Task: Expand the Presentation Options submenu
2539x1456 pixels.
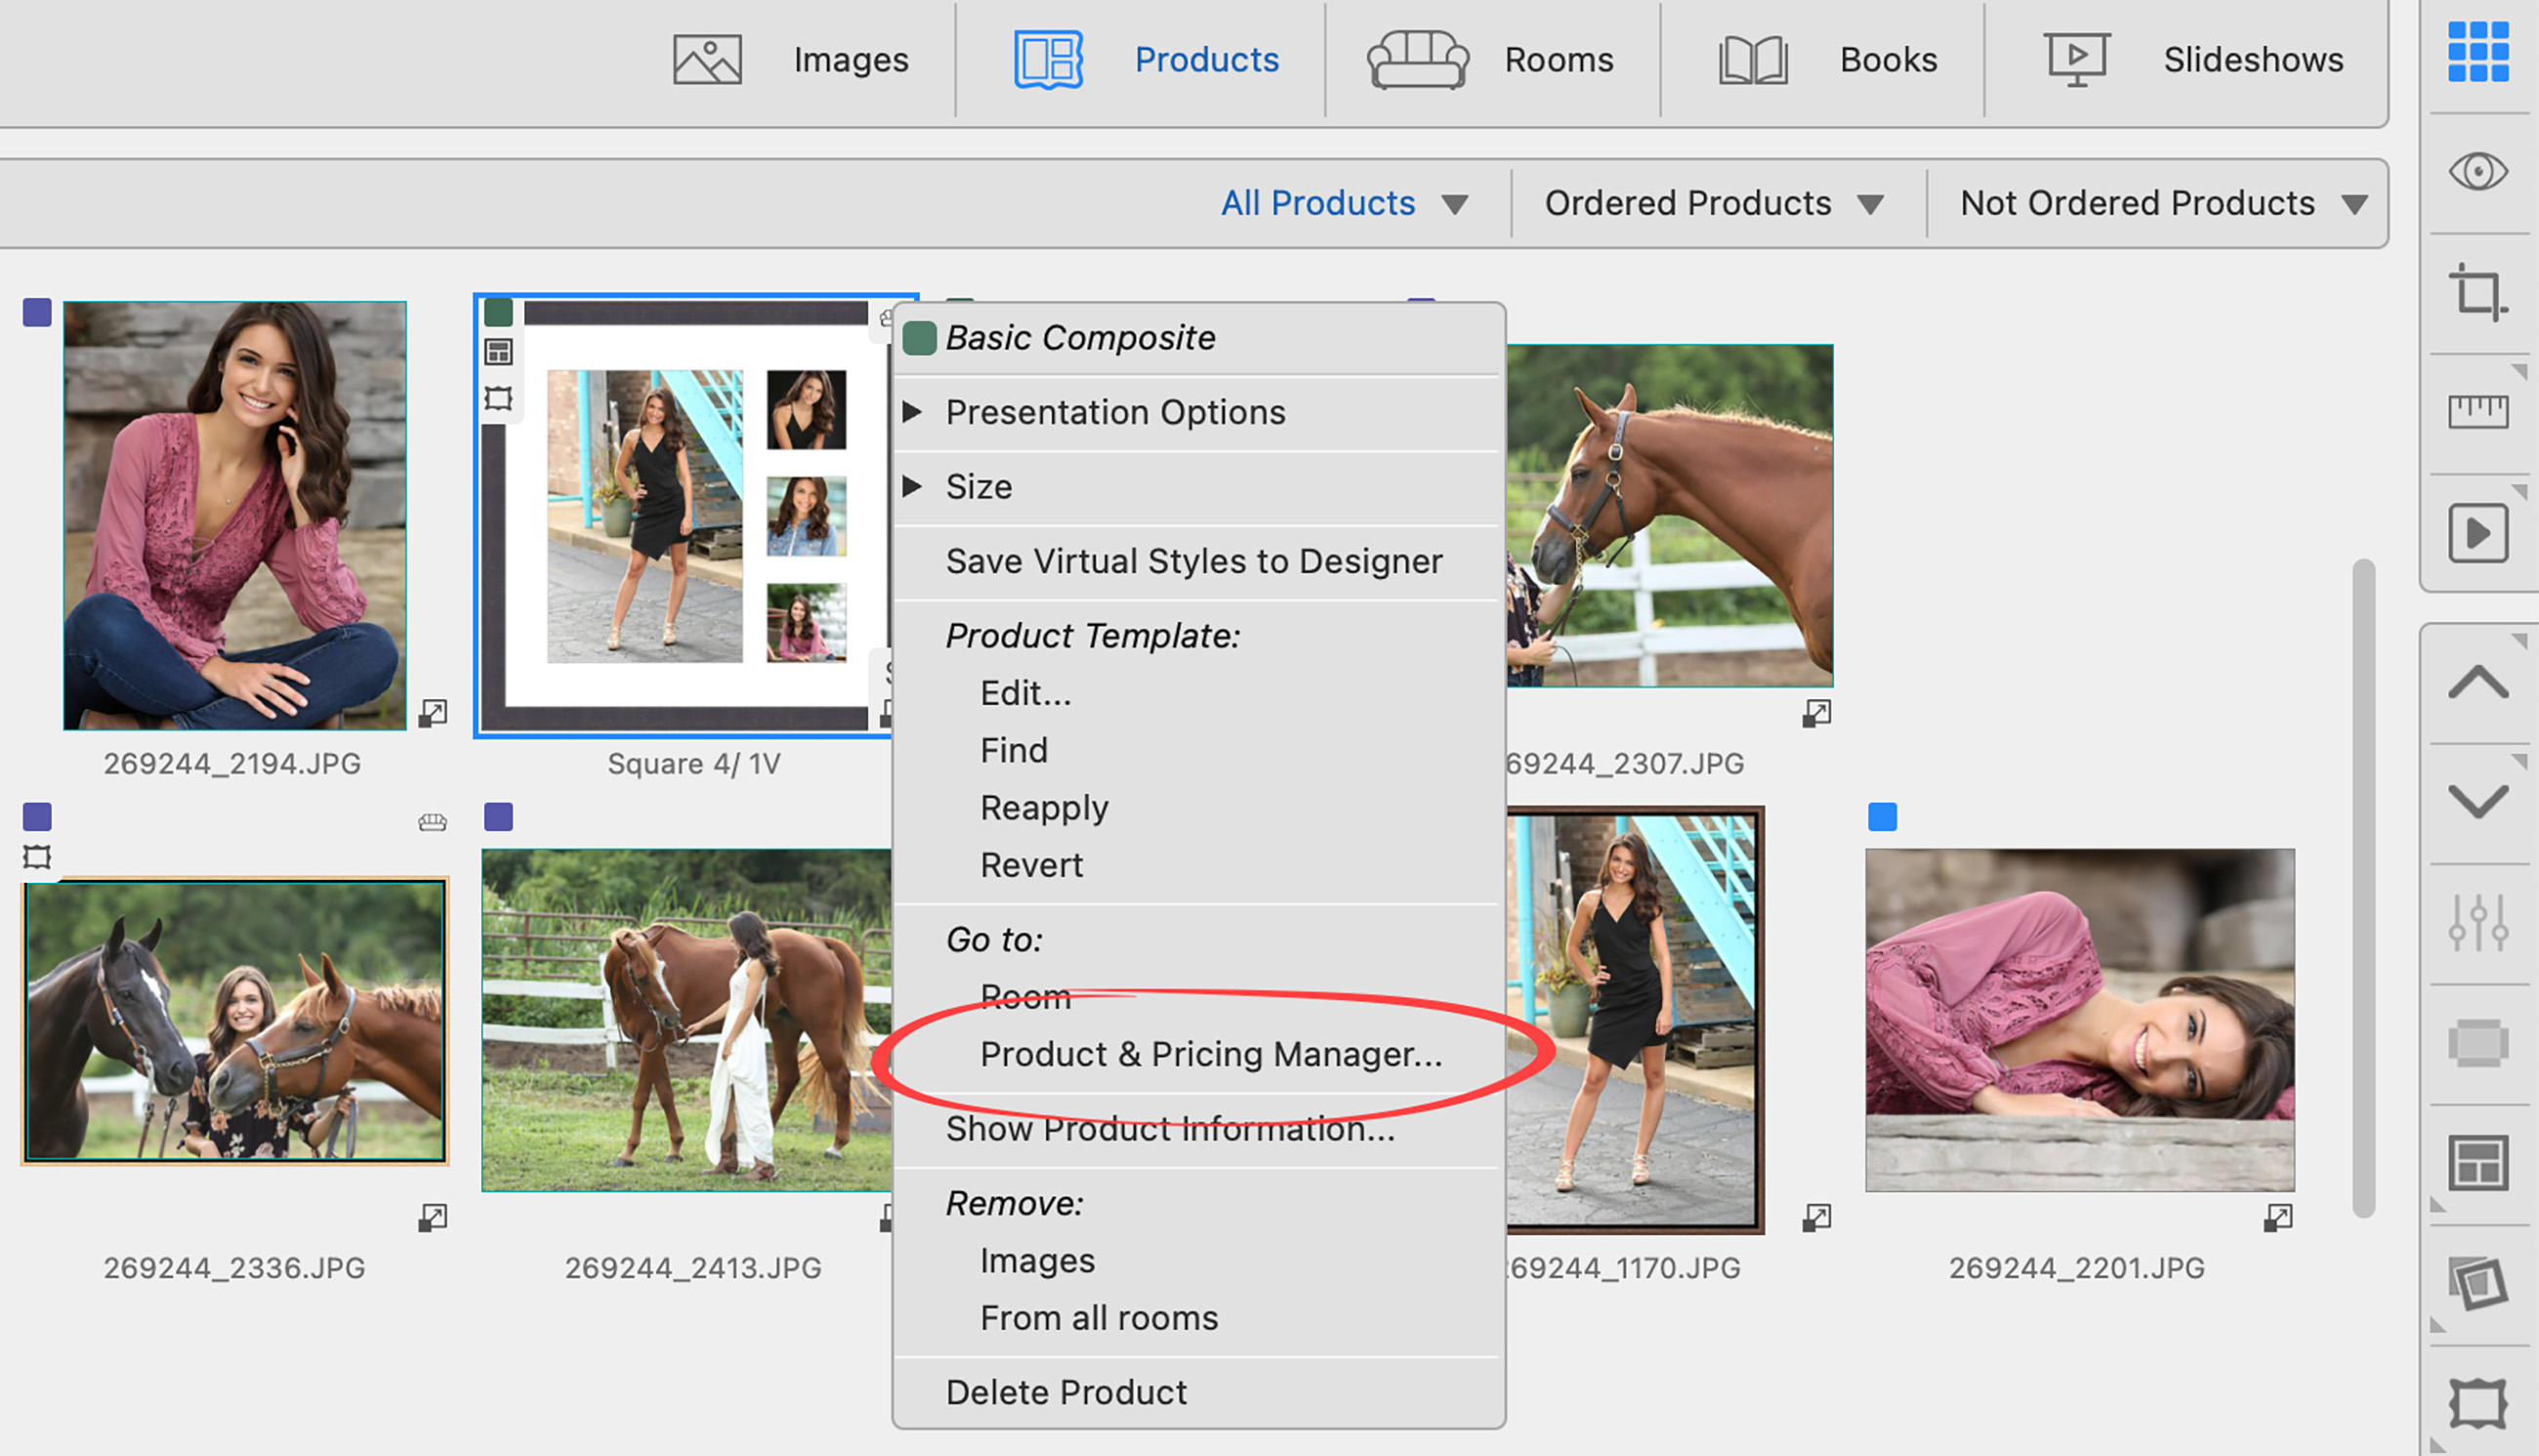Action: (1115, 412)
